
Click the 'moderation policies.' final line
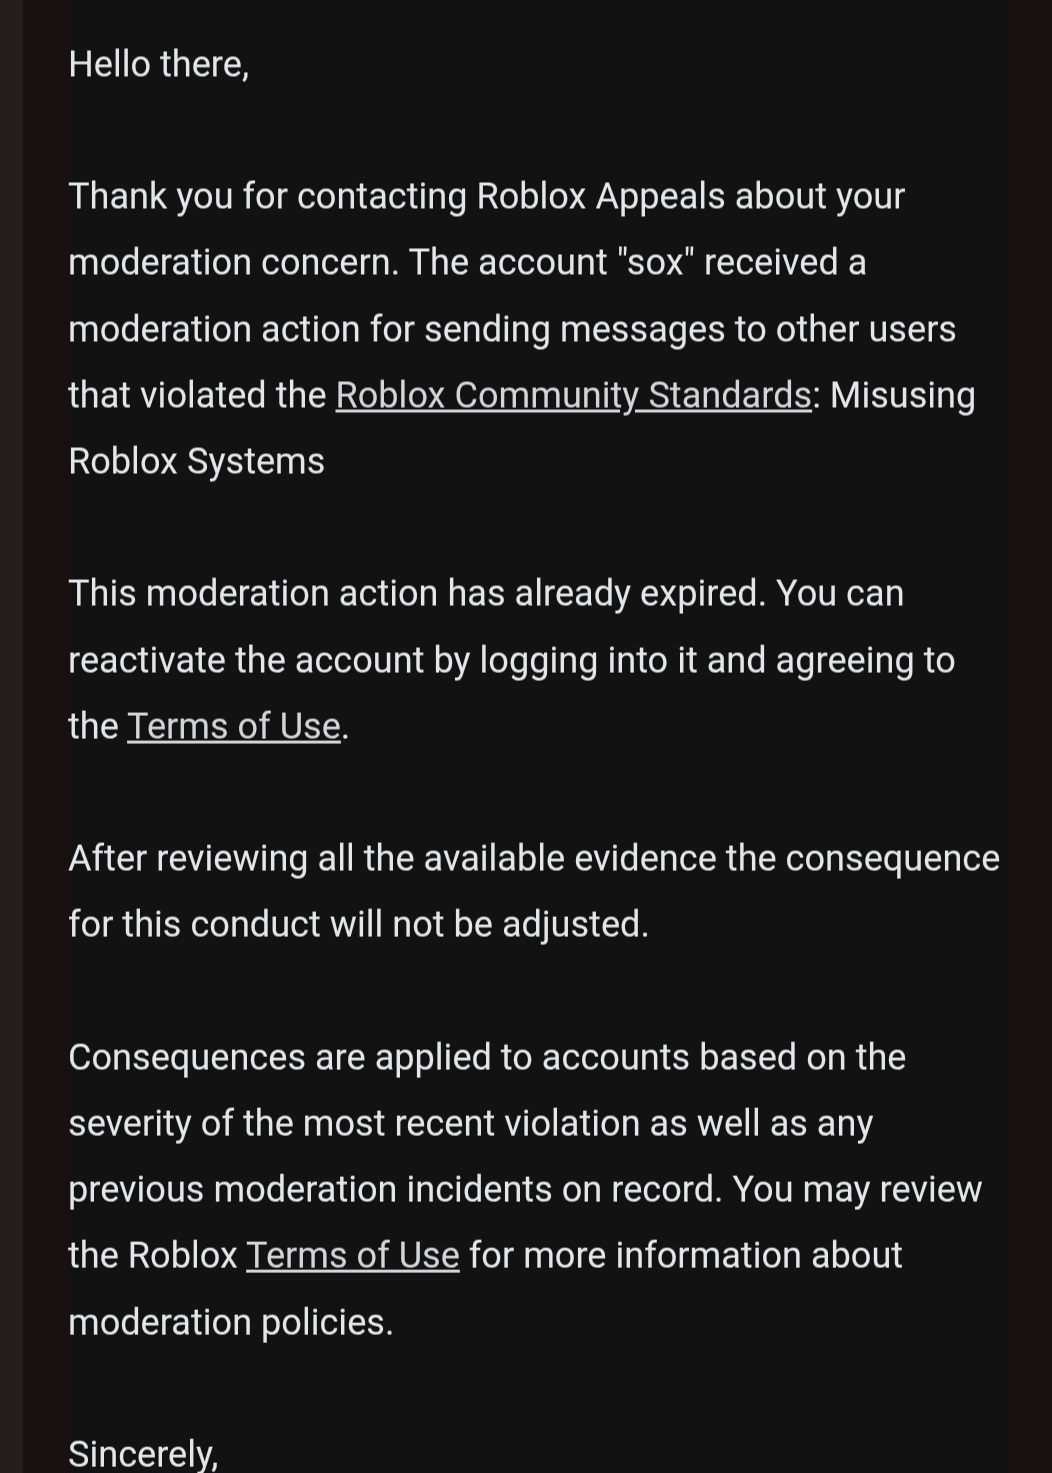click(x=231, y=1322)
